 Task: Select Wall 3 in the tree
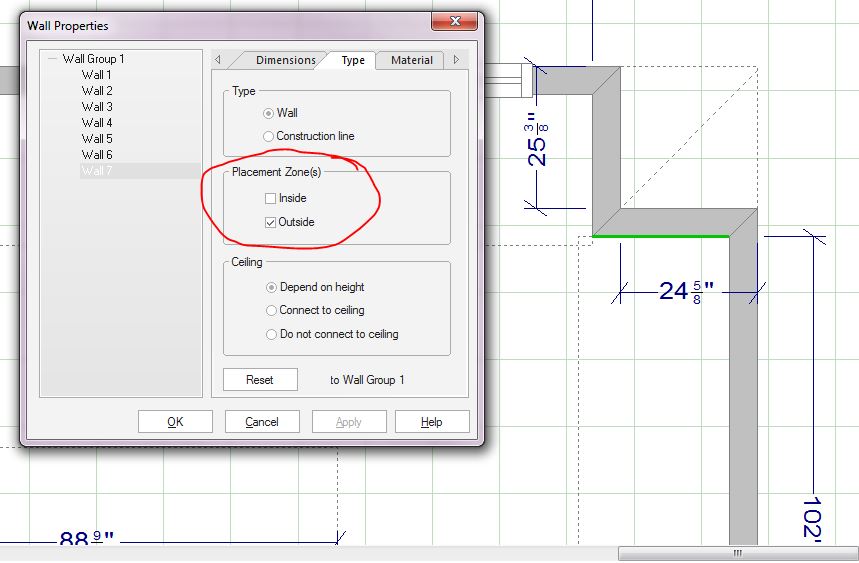point(97,107)
